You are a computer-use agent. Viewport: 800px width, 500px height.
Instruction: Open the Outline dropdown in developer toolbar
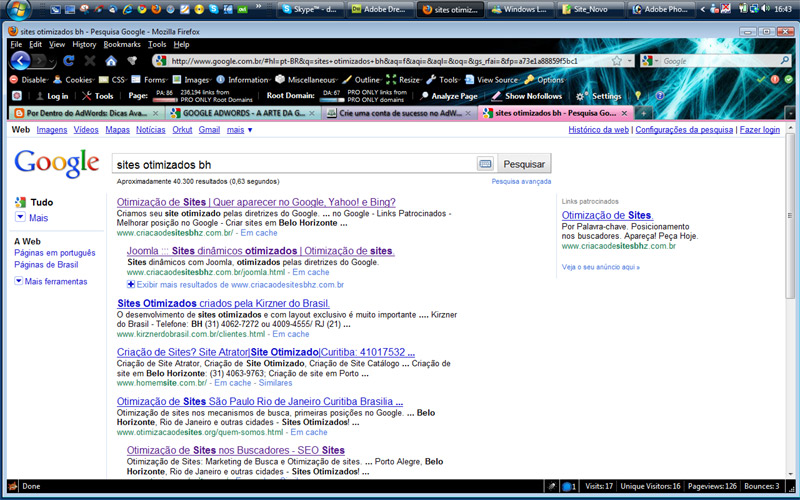363,80
